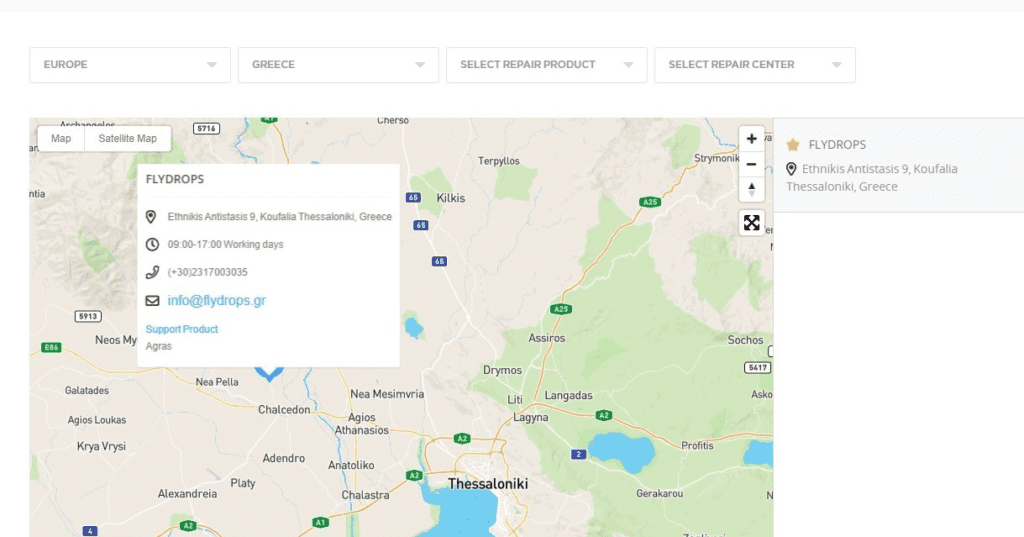The width and height of the screenshot is (1024, 537).
Task: Click the 09:00-17:00 Working days text
Action: [x=225, y=244]
